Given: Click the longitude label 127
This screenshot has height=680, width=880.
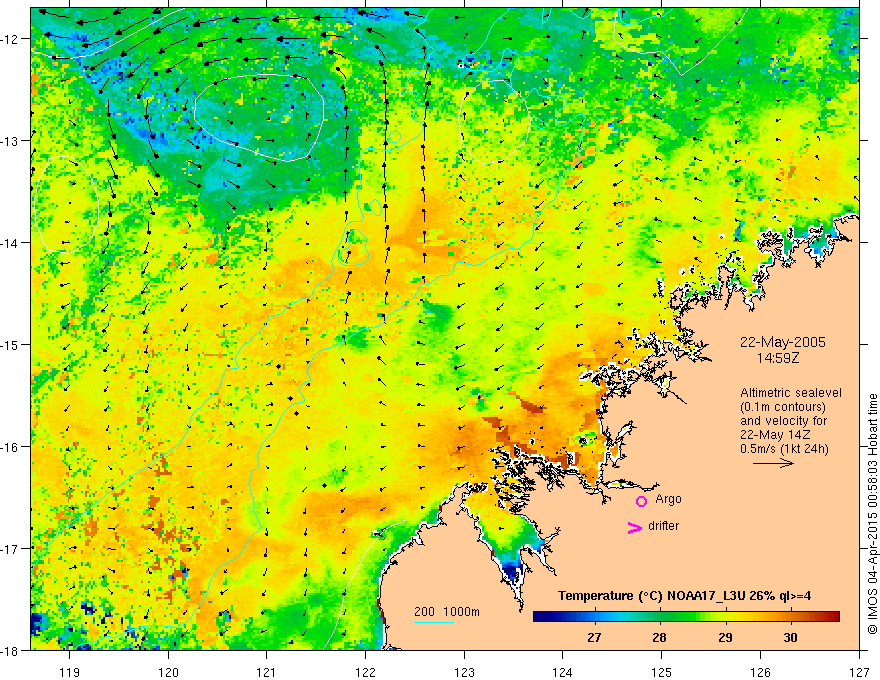Looking at the screenshot, I should pyautogui.click(x=859, y=672).
